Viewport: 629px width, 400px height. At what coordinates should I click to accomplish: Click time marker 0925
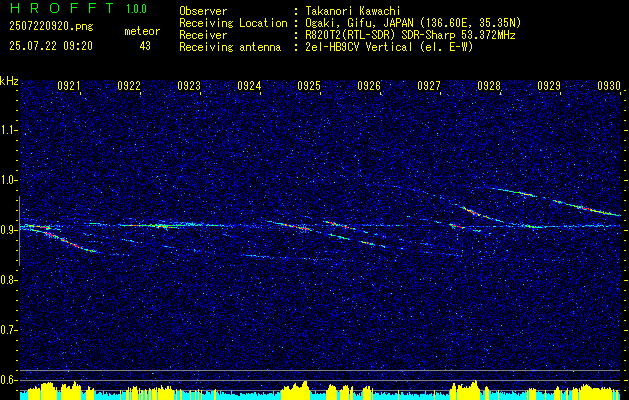309,85
